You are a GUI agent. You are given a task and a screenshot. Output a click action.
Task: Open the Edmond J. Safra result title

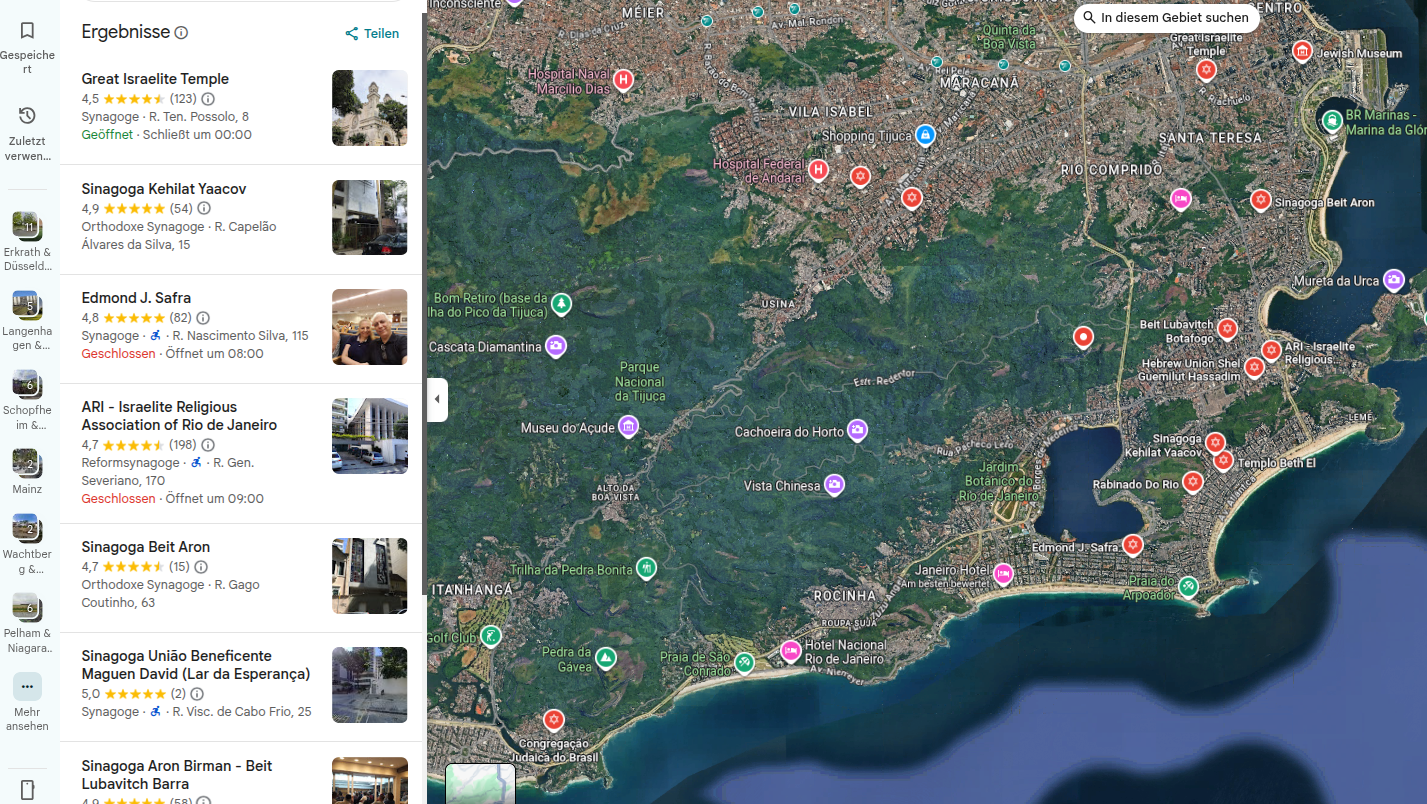pos(136,298)
